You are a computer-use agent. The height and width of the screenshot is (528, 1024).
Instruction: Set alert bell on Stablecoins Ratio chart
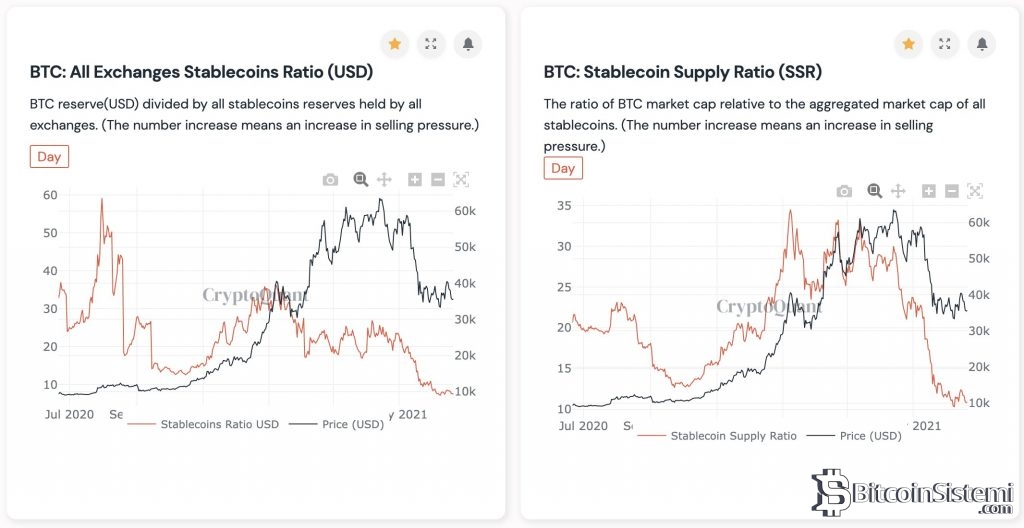[x=467, y=44]
